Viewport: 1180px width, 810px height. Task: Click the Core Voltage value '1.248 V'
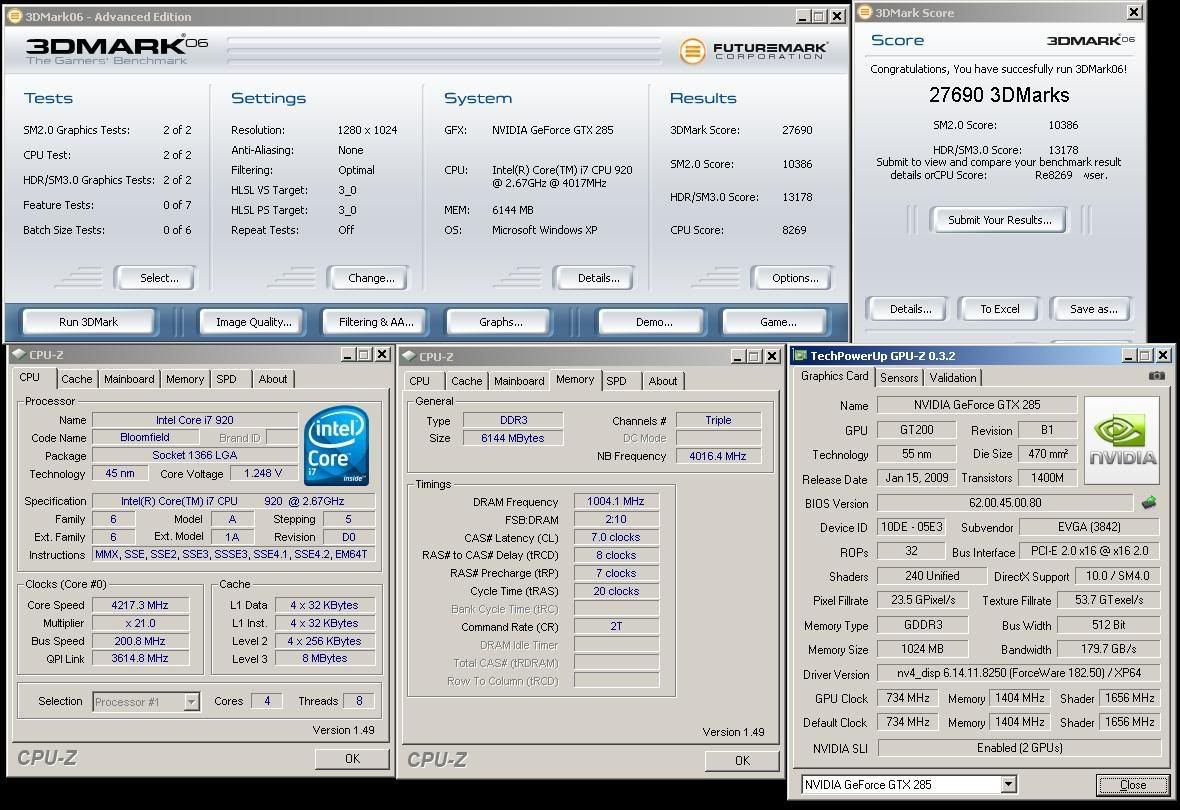(x=263, y=474)
